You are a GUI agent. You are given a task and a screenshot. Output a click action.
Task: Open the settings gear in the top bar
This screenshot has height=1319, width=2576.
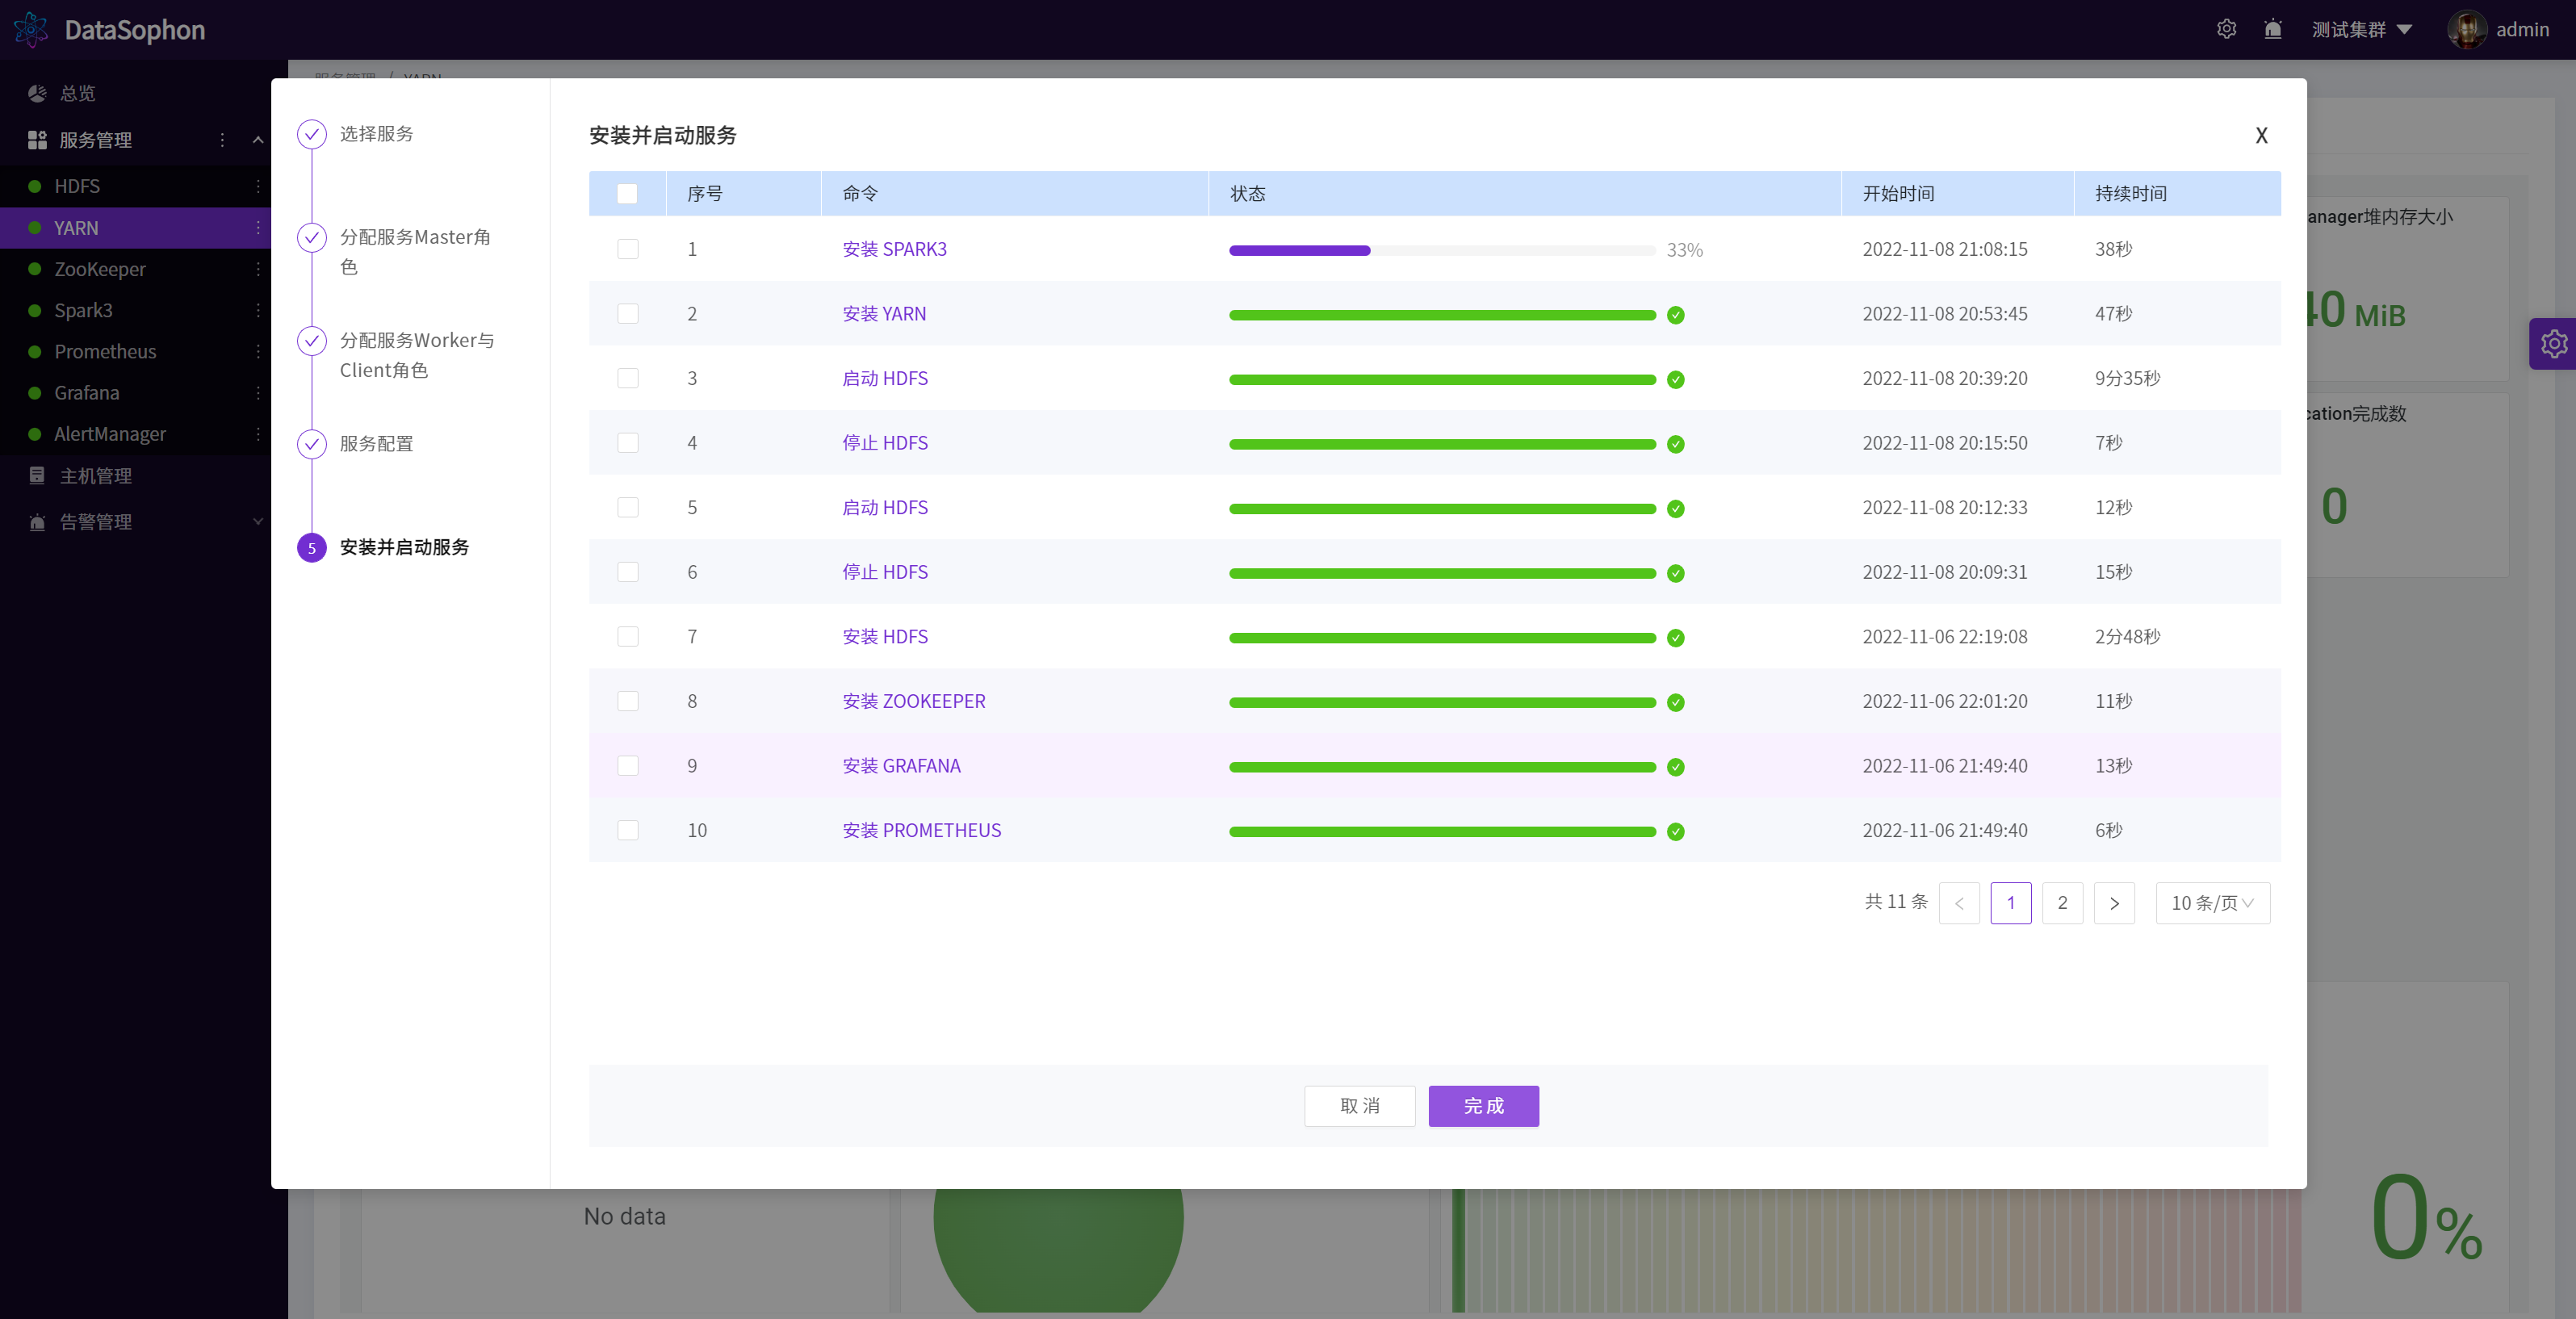pyautogui.click(x=2226, y=29)
